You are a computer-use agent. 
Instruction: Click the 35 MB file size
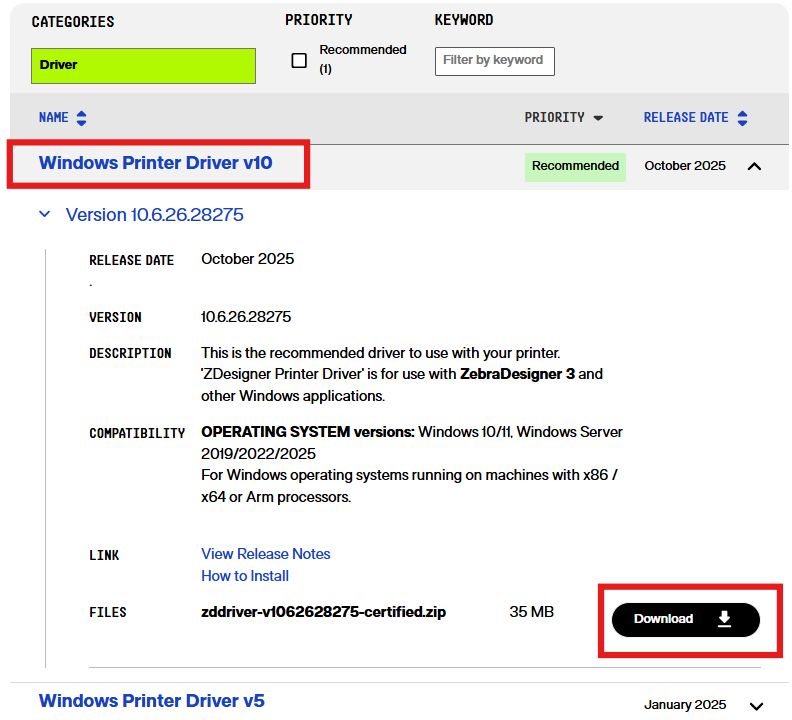pyautogui.click(x=531, y=612)
